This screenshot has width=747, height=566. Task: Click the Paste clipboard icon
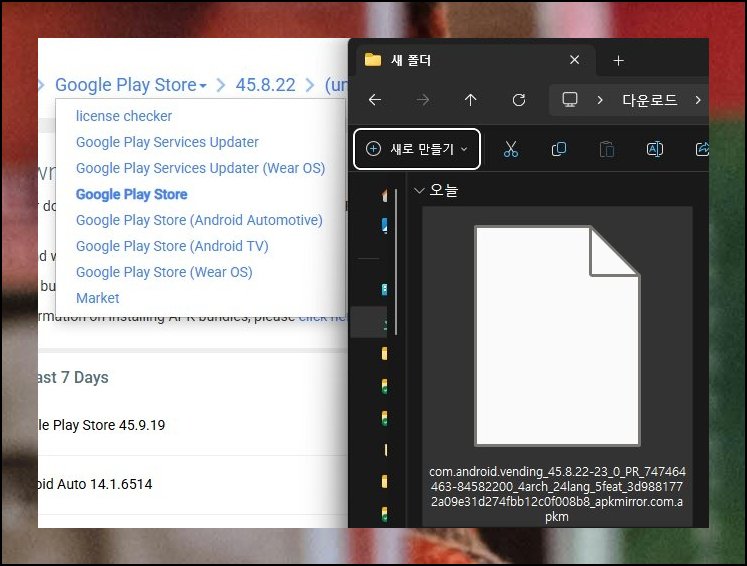coord(606,149)
